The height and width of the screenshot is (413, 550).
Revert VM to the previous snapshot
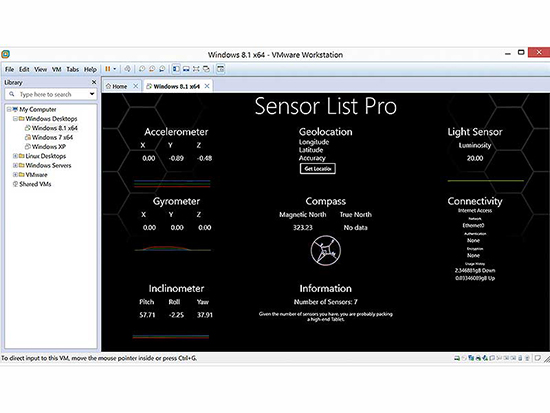(152, 69)
